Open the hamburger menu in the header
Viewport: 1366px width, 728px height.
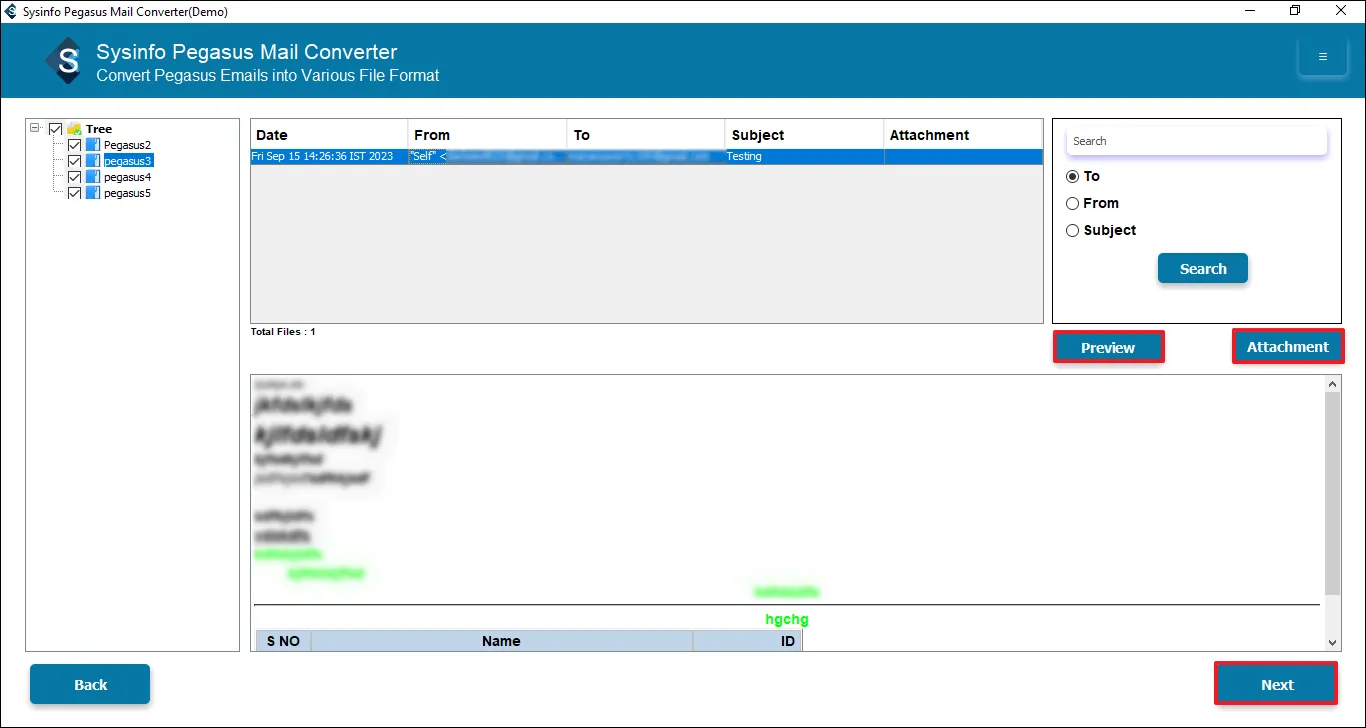1322,57
